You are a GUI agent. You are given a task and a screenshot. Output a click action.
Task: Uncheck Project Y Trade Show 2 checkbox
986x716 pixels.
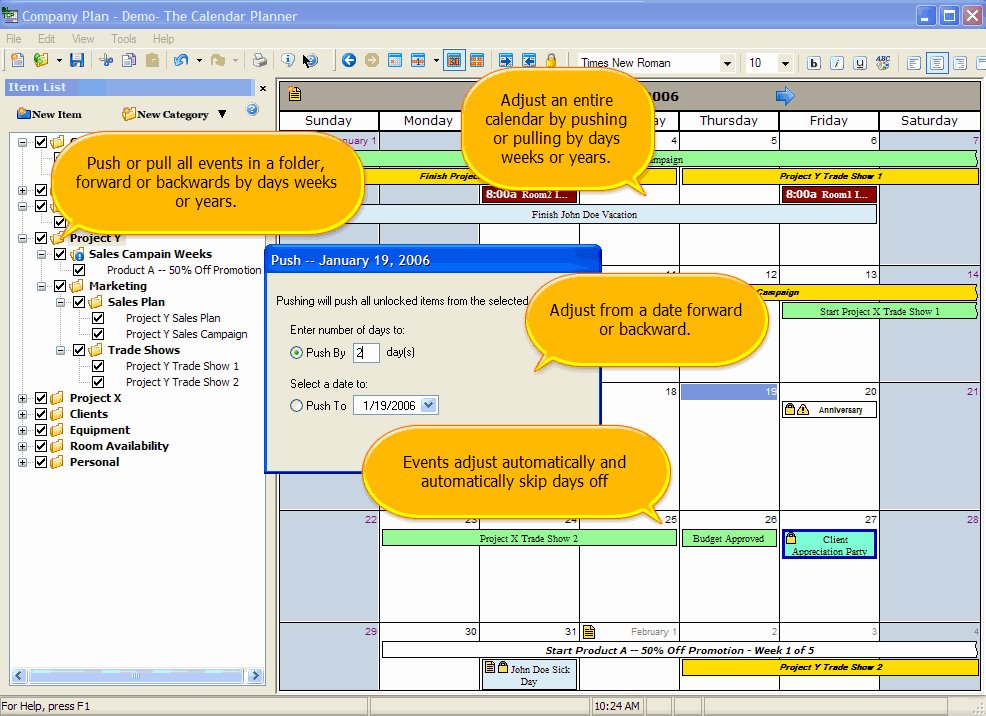point(98,382)
